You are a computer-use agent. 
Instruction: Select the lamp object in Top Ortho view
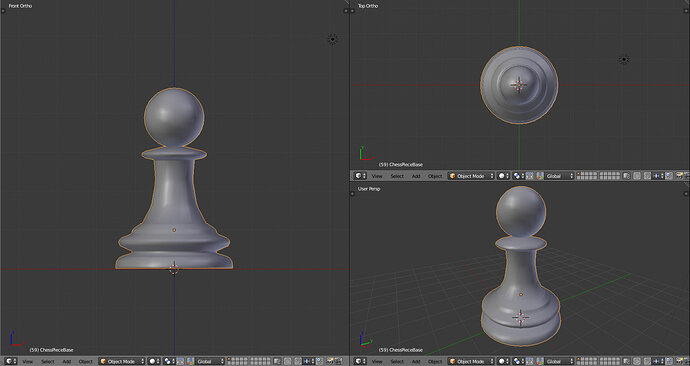(624, 59)
